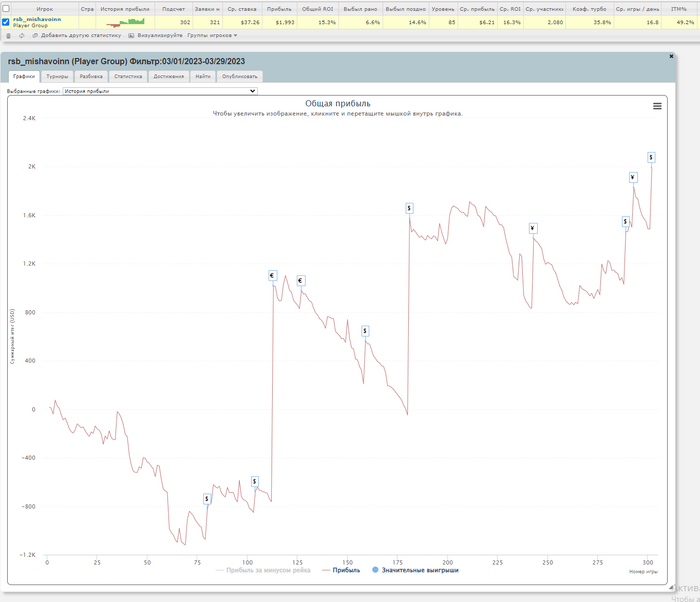Open the rsb_mishavoinn player link
This screenshot has height=602, width=700.
click(x=37, y=20)
